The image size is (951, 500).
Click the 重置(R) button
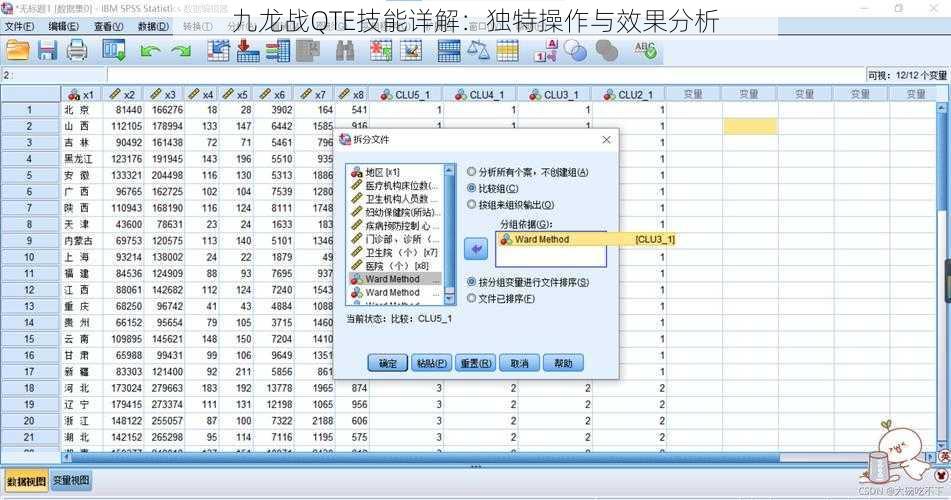coord(476,363)
